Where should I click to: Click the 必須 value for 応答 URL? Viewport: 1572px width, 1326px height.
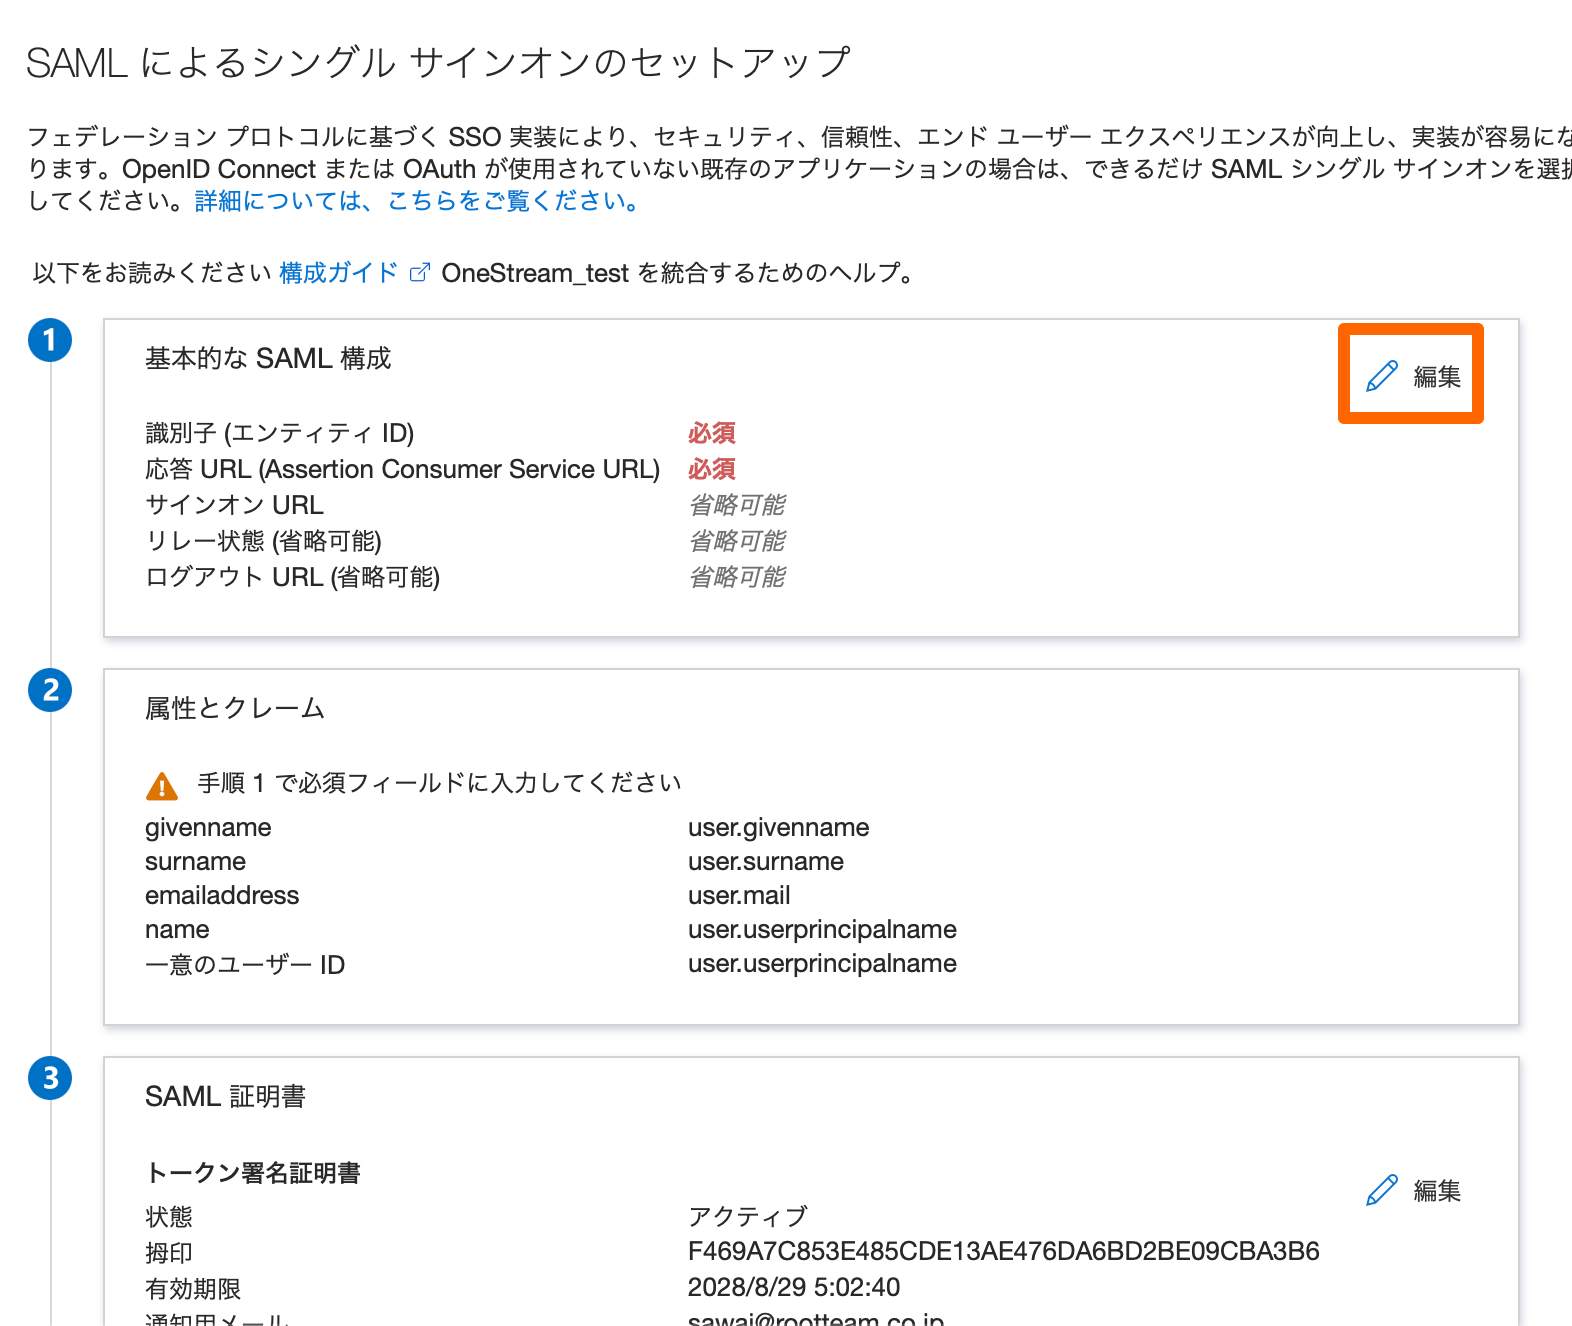[712, 469]
